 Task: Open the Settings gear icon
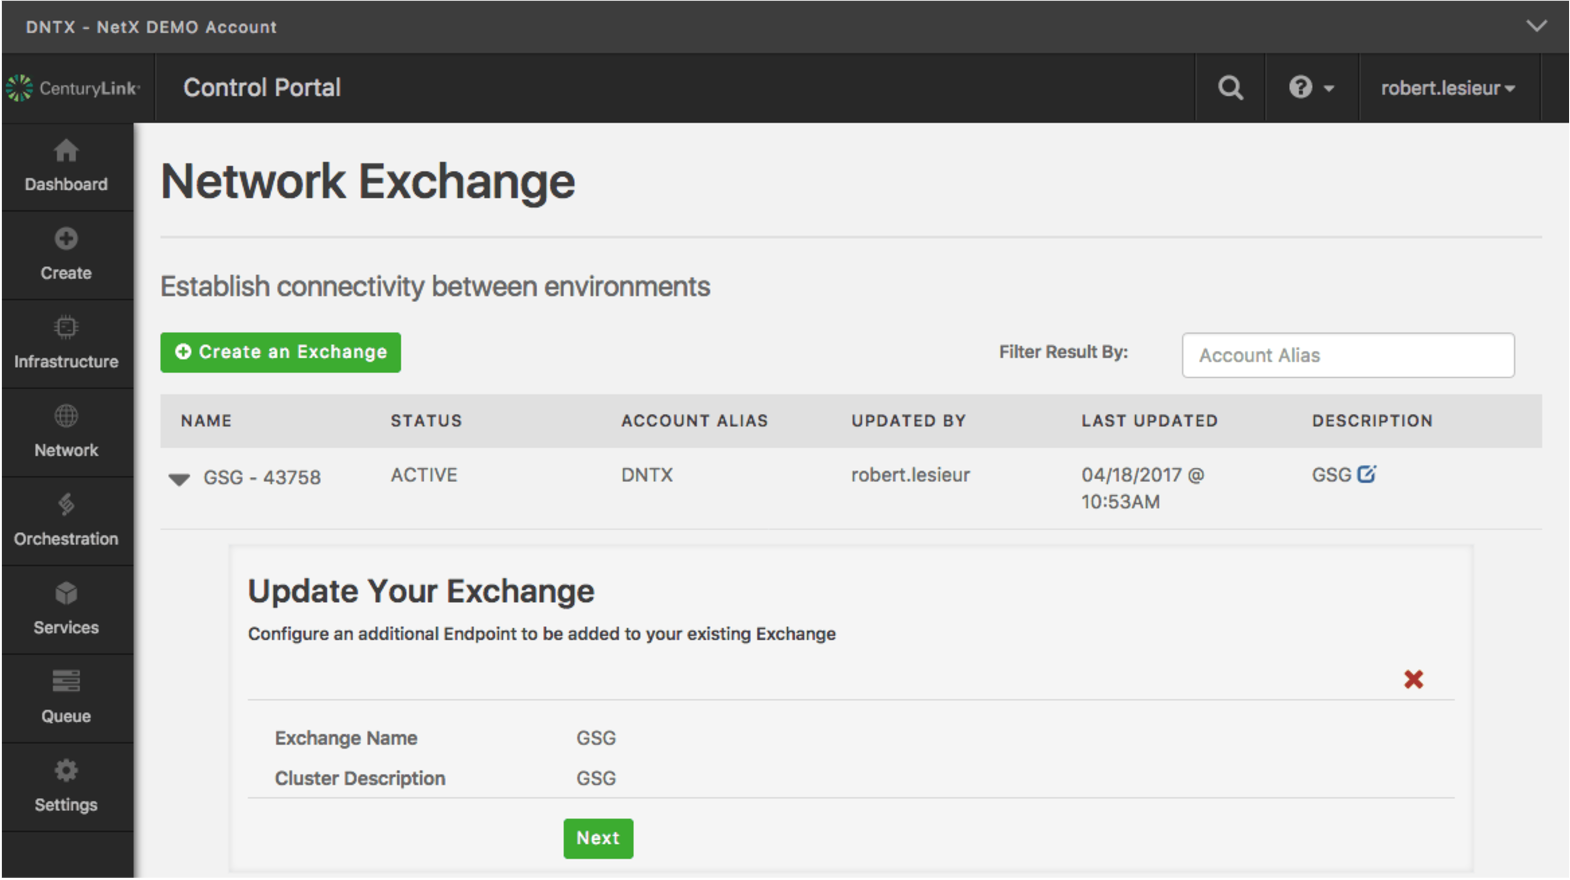66,770
